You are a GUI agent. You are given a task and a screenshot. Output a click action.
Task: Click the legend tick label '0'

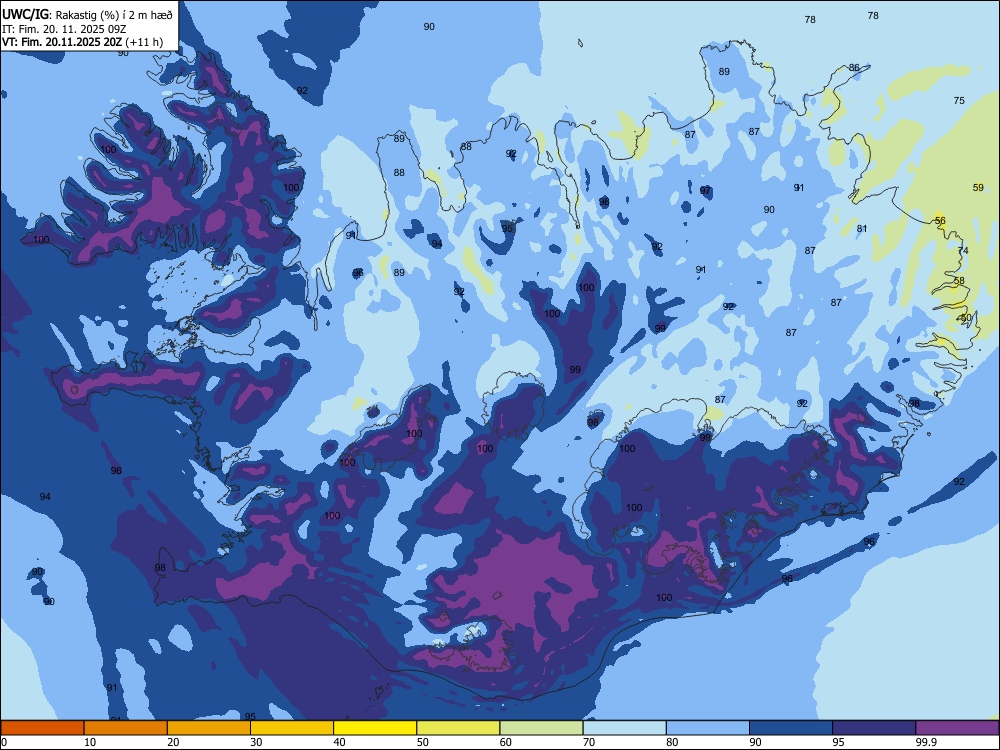[x=3, y=742]
